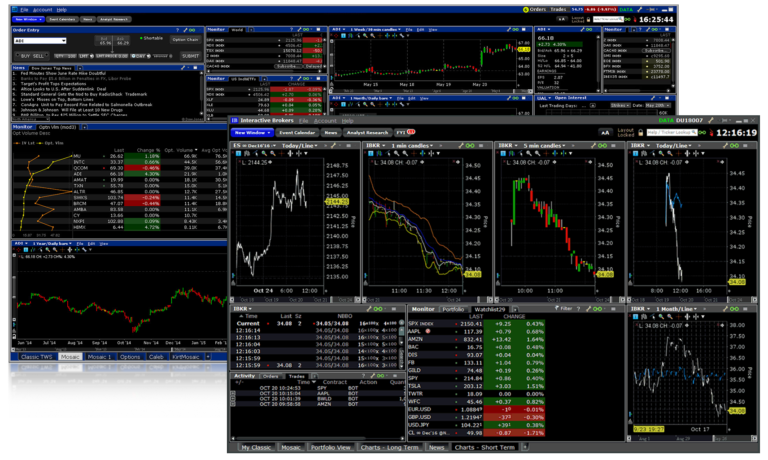768x460 pixels.
Task: Toggle green chain link beside ticker lookup field
Action: point(703,133)
